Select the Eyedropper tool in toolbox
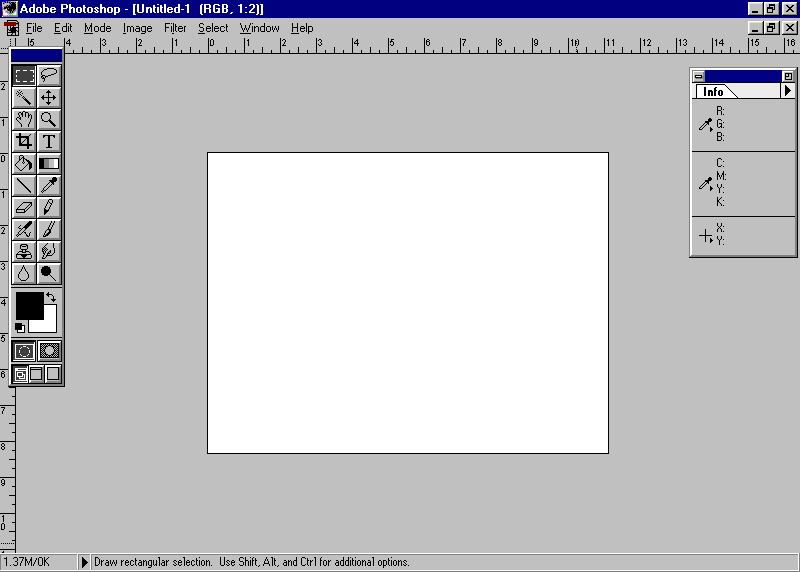800x572 pixels. [49, 185]
